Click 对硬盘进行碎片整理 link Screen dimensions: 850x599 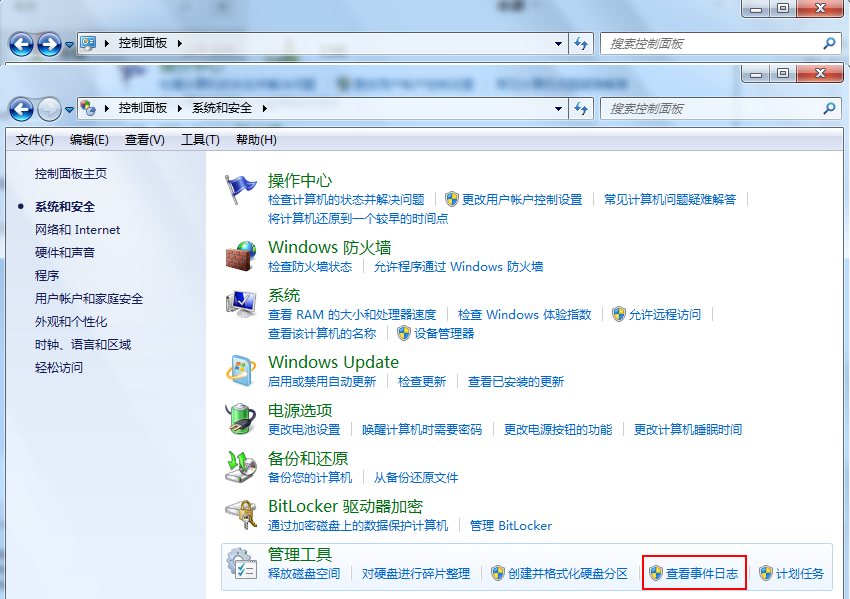(x=416, y=574)
